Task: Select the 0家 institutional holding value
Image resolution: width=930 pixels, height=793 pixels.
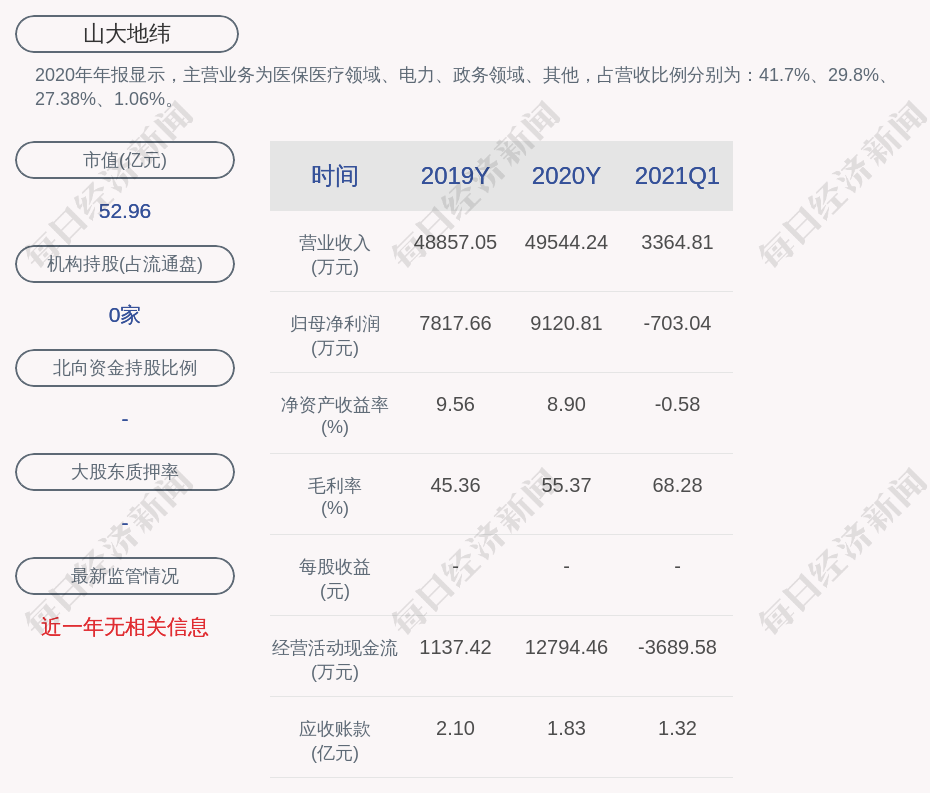Action: tap(125, 315)
